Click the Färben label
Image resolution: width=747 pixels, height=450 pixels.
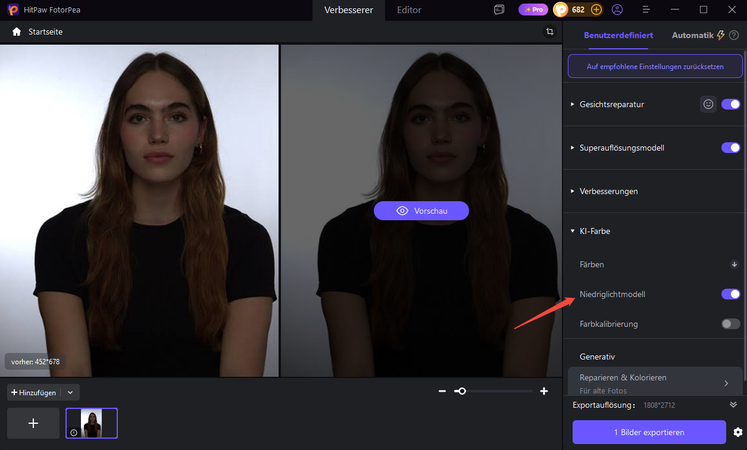(x=592, y=264)
